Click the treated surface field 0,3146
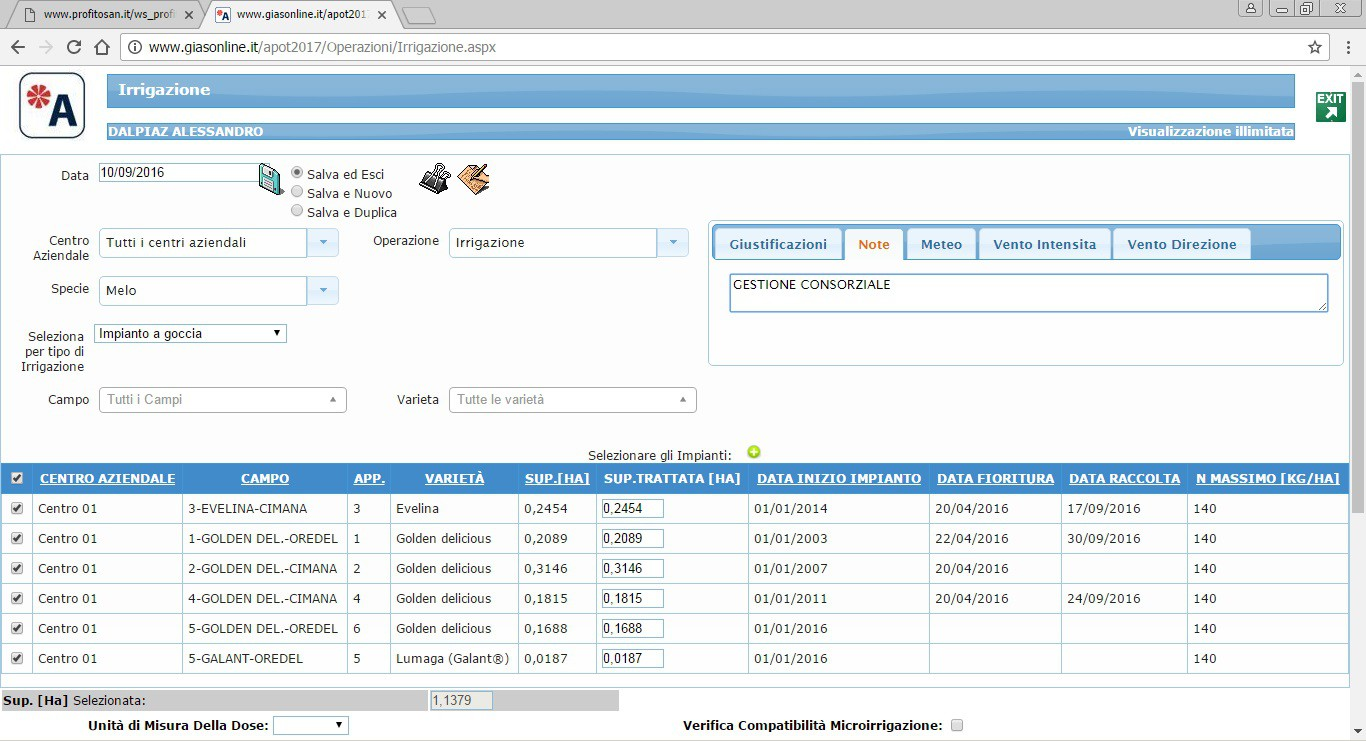The height and width of the screenshot is (741, 1366). (x=632, y=568)
